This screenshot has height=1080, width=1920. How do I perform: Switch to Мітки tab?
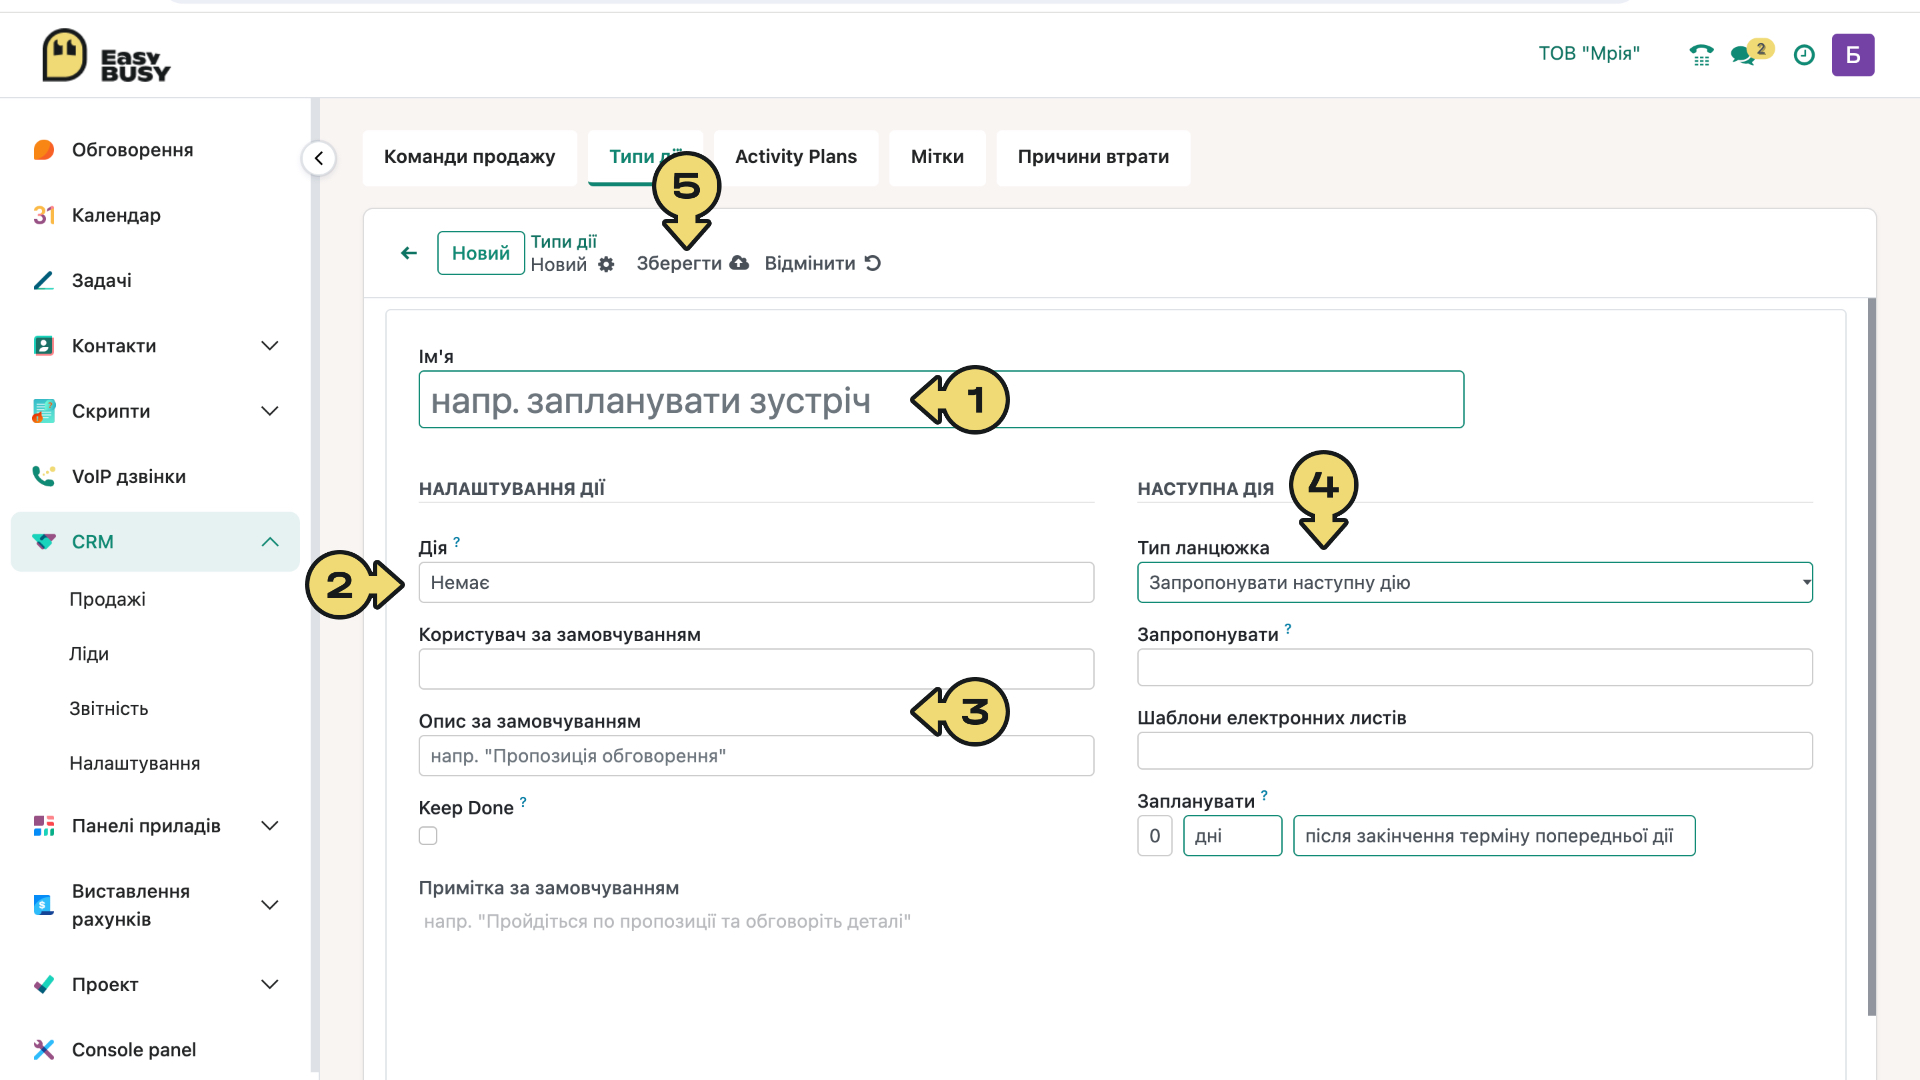pos(937,157)
